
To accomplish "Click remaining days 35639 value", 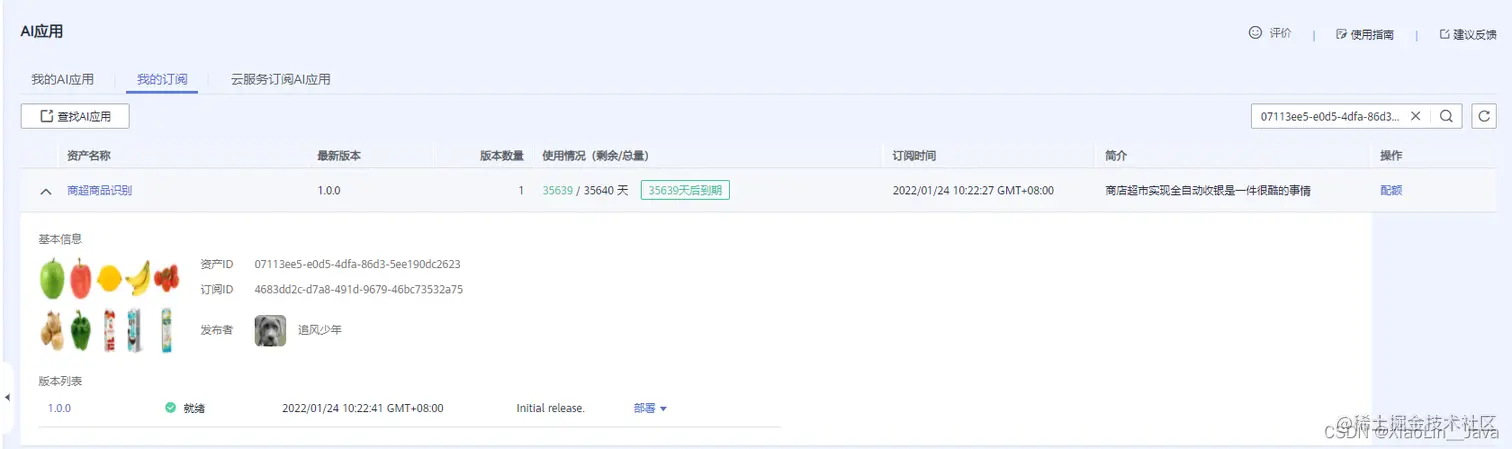I will (x=558, y=190).
